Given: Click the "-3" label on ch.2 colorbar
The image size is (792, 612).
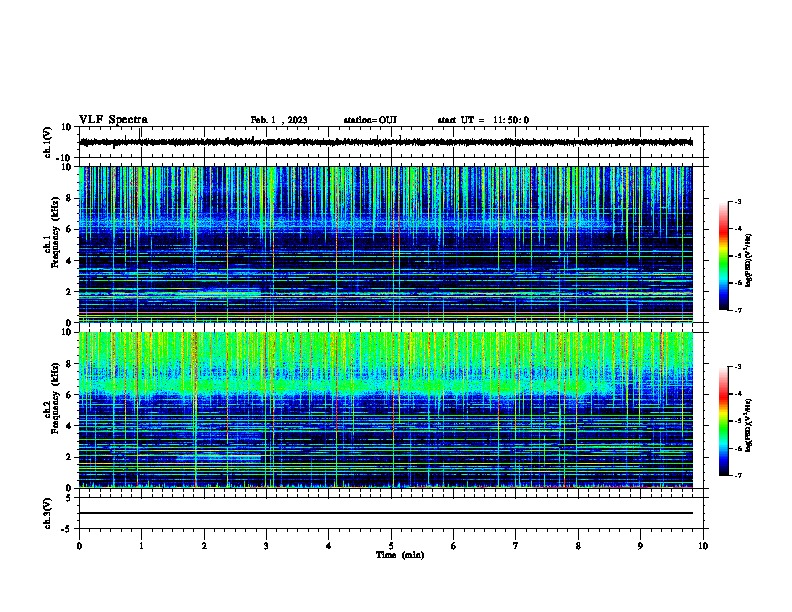Looking at the screenshot, I should 737,367.
